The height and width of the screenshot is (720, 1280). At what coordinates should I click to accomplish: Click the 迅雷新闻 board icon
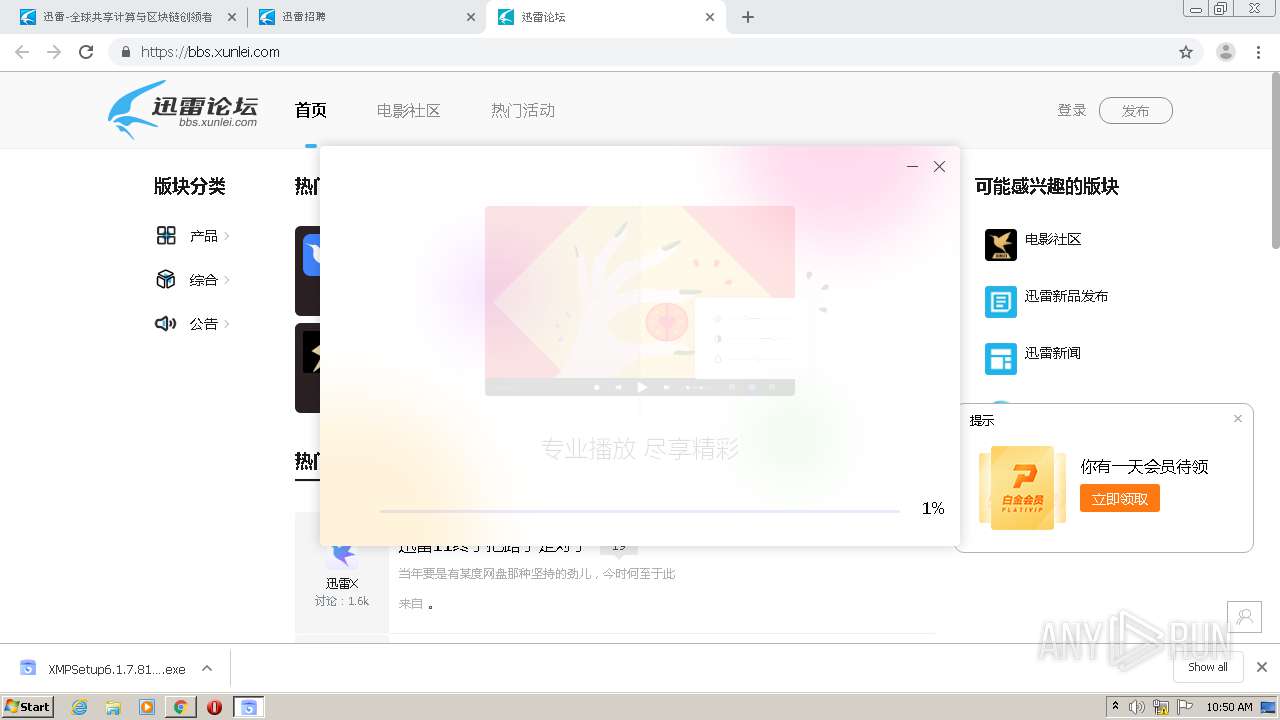point(1001,359)
